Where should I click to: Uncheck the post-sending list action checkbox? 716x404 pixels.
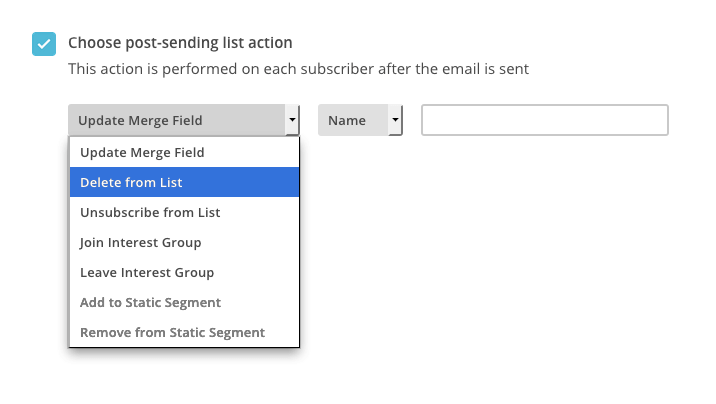(x=44, y=44)
